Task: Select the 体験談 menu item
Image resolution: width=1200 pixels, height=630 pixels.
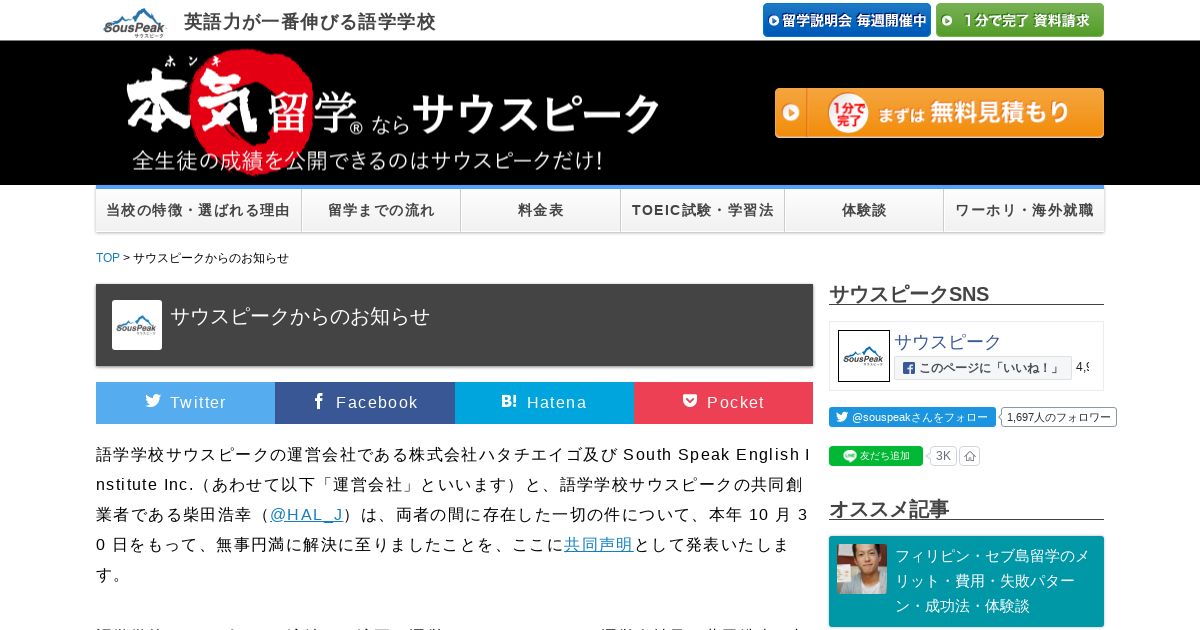Action: (864, 210)
